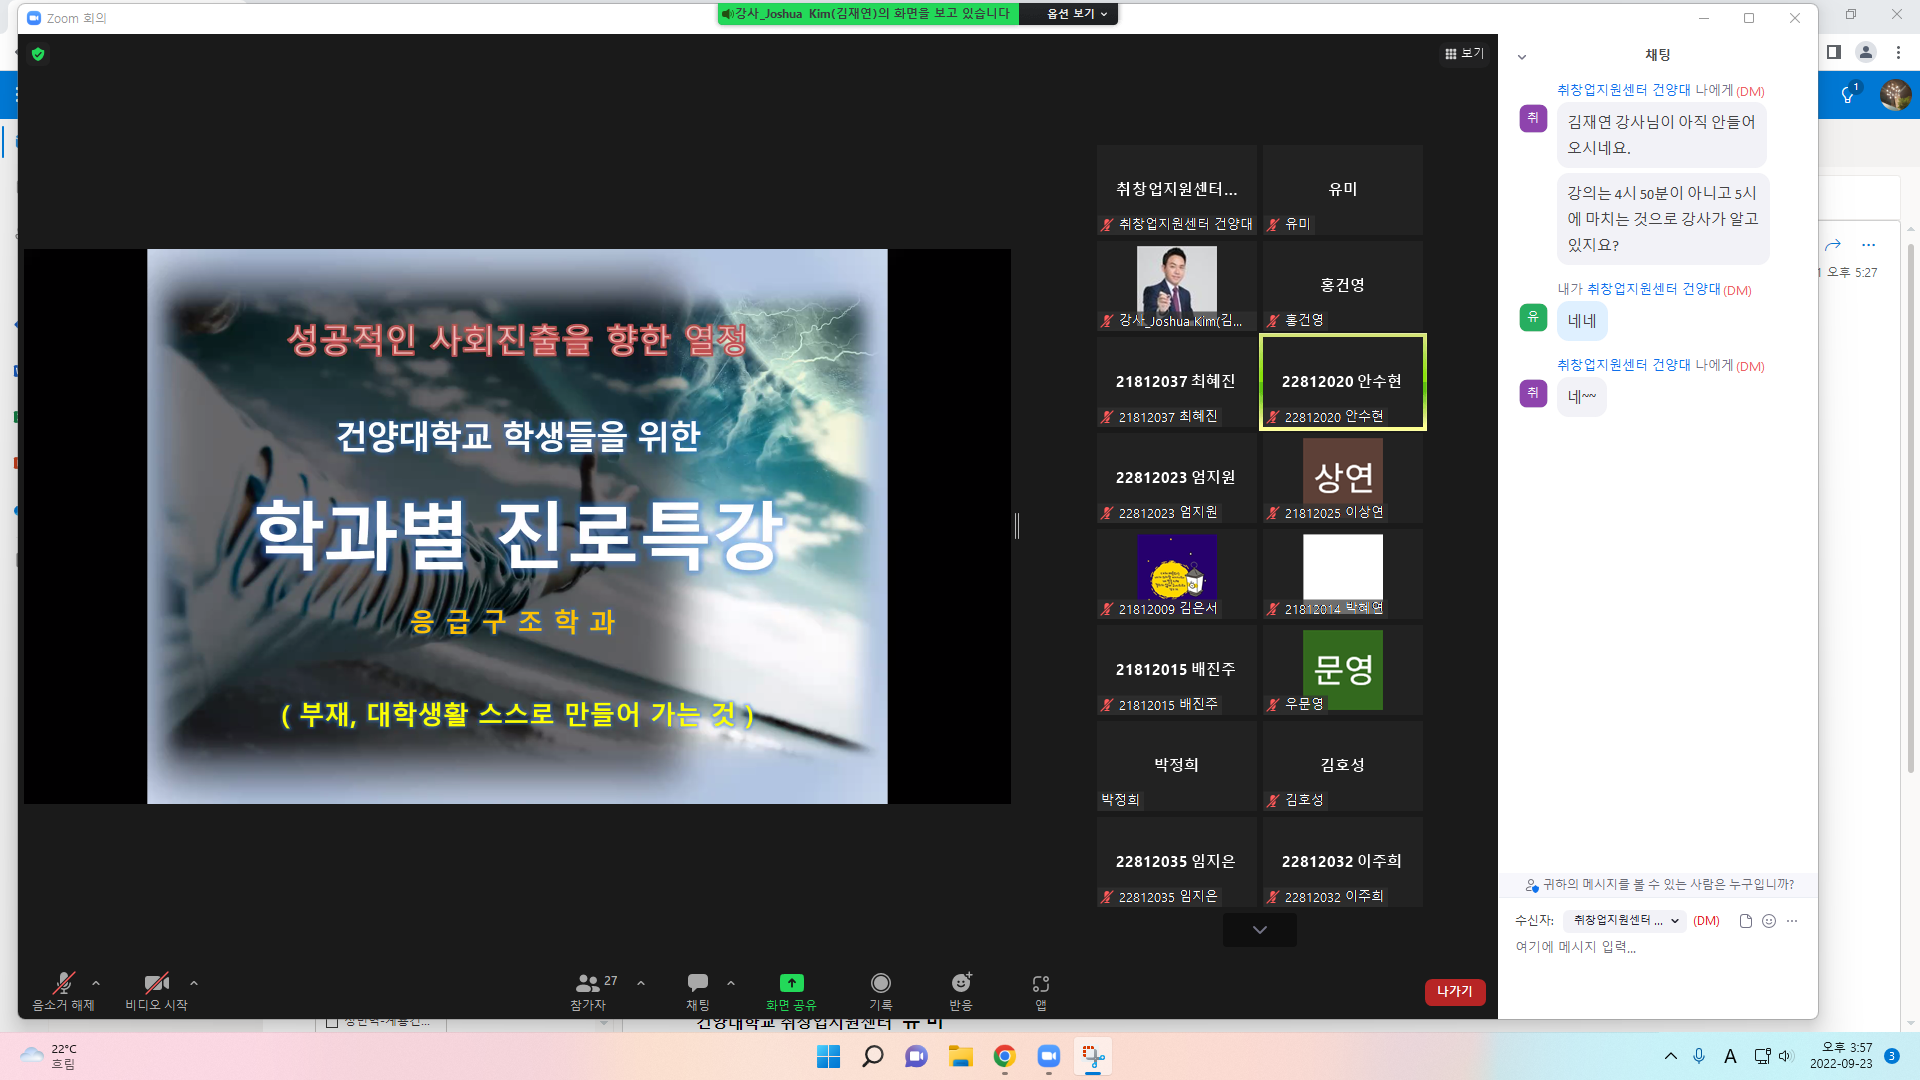Click the green encryption shield icon
1920x1080 pixels.
point(38,54)
